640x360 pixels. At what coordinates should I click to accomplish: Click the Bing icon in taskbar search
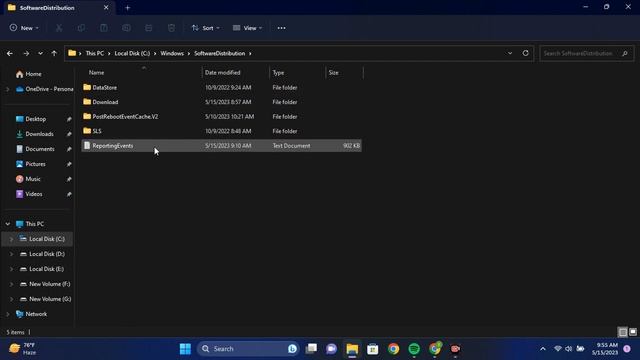(x=292, y=349)
